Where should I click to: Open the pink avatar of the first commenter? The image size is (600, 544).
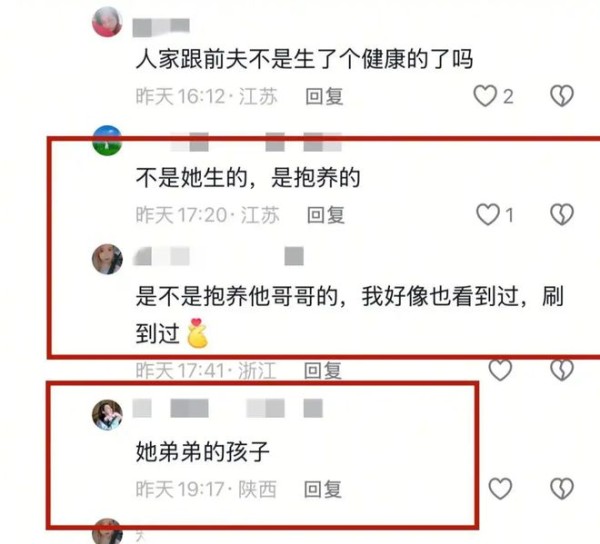click(x=107, y=22)
